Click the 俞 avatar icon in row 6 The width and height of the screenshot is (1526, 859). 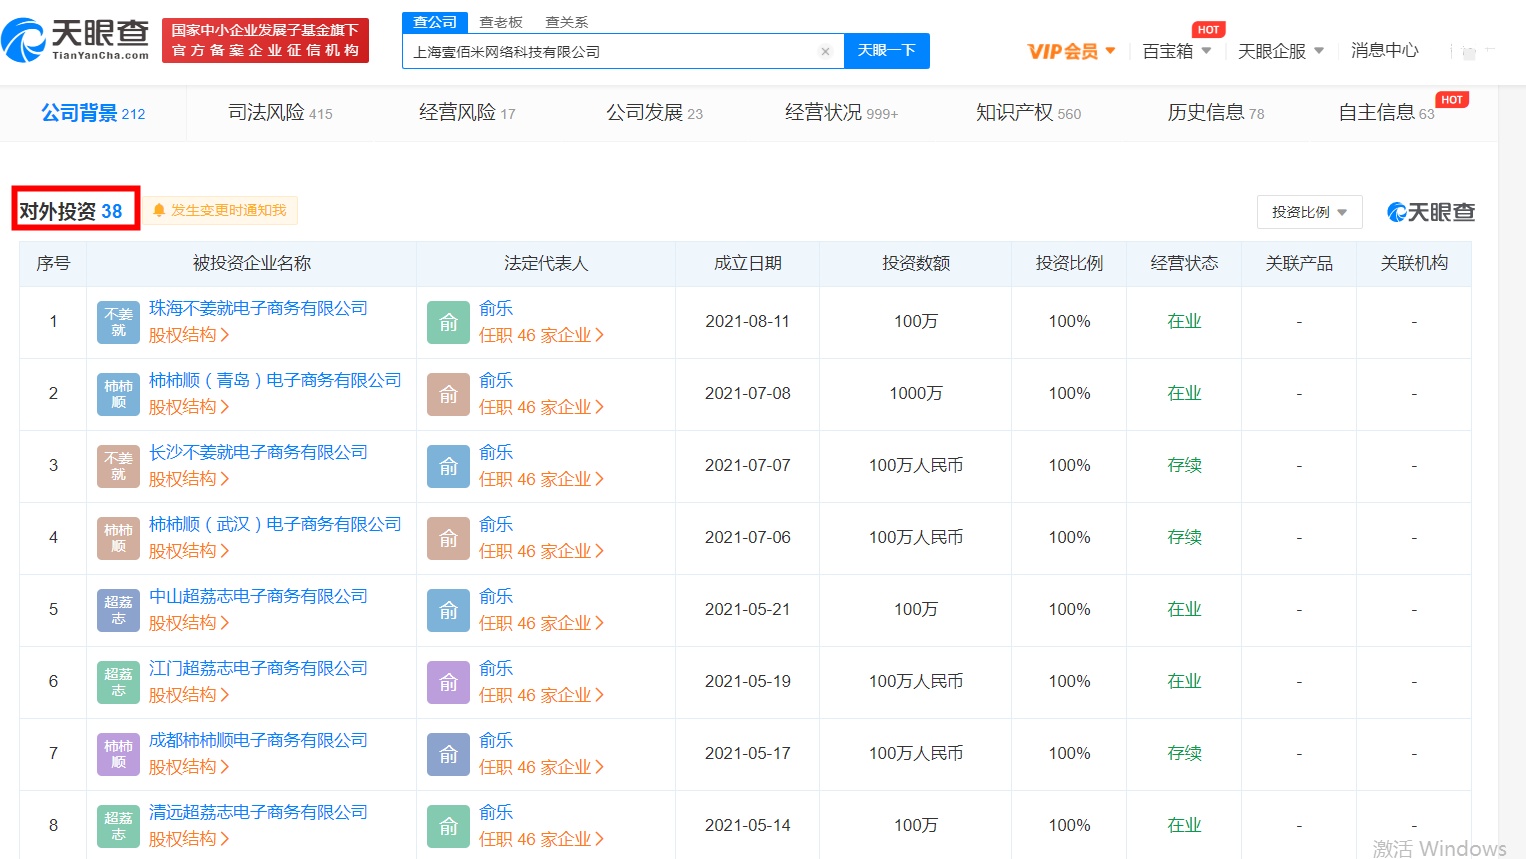448,682
